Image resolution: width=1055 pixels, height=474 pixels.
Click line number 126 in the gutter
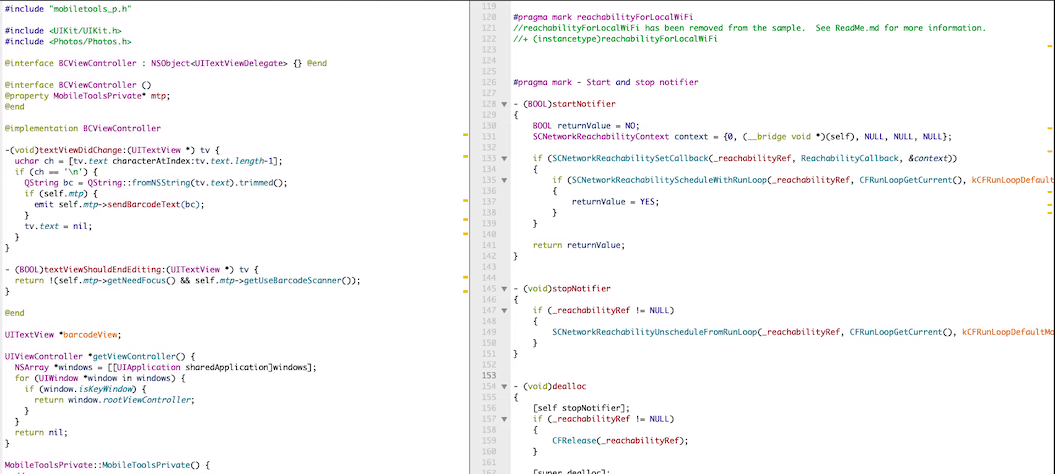(489, 82)
